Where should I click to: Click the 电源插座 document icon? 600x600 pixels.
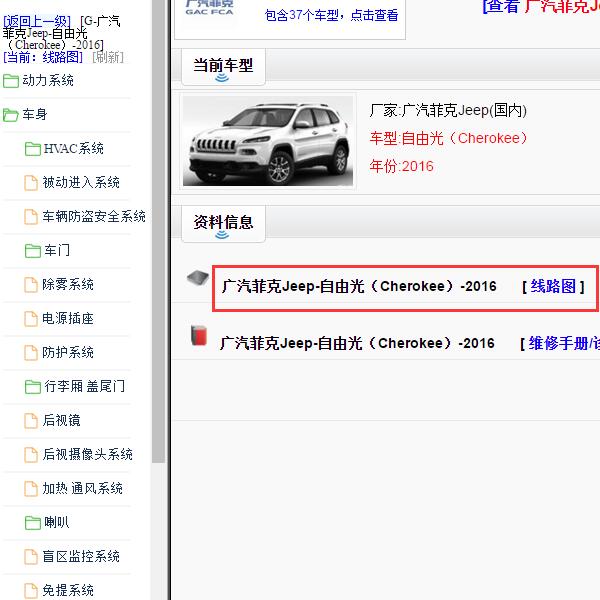[31, 318]
